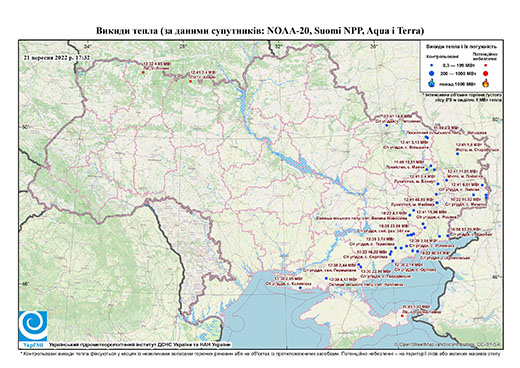Click the 'понад 1000 МВт' legend label
The width and height of the screenshot is (520, 368).
click(457, 83)
